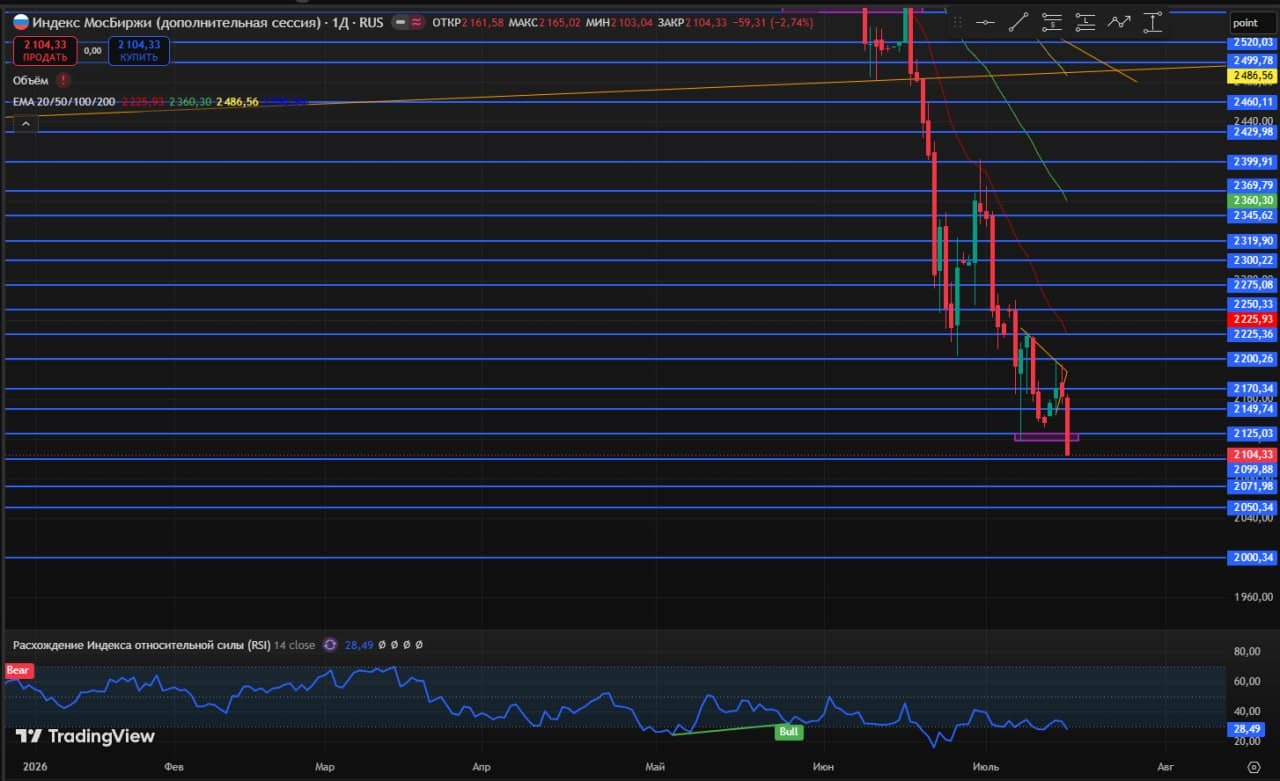Choose the zigzag arrow path tool
Viewport: 1280px width, 781px height.
click(1120, 22)
